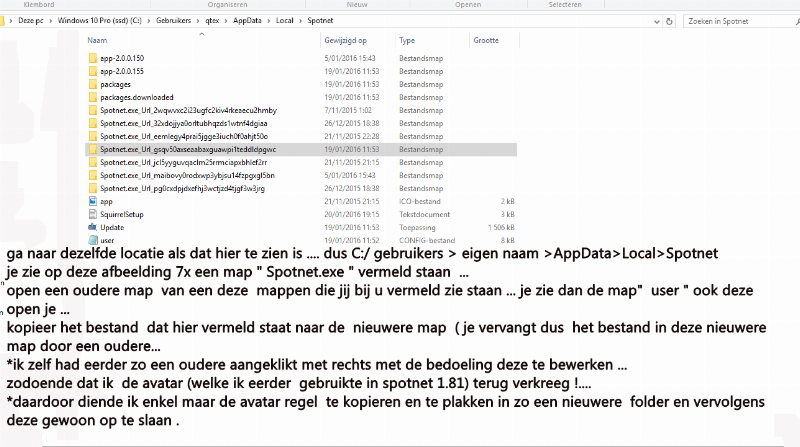The image size is (800, 447).
Task: Select folder icon of Spotnet.exe_Url_gsqv50axseaabaxguawpi1teddldpgwc
Action: click(93, 150)
